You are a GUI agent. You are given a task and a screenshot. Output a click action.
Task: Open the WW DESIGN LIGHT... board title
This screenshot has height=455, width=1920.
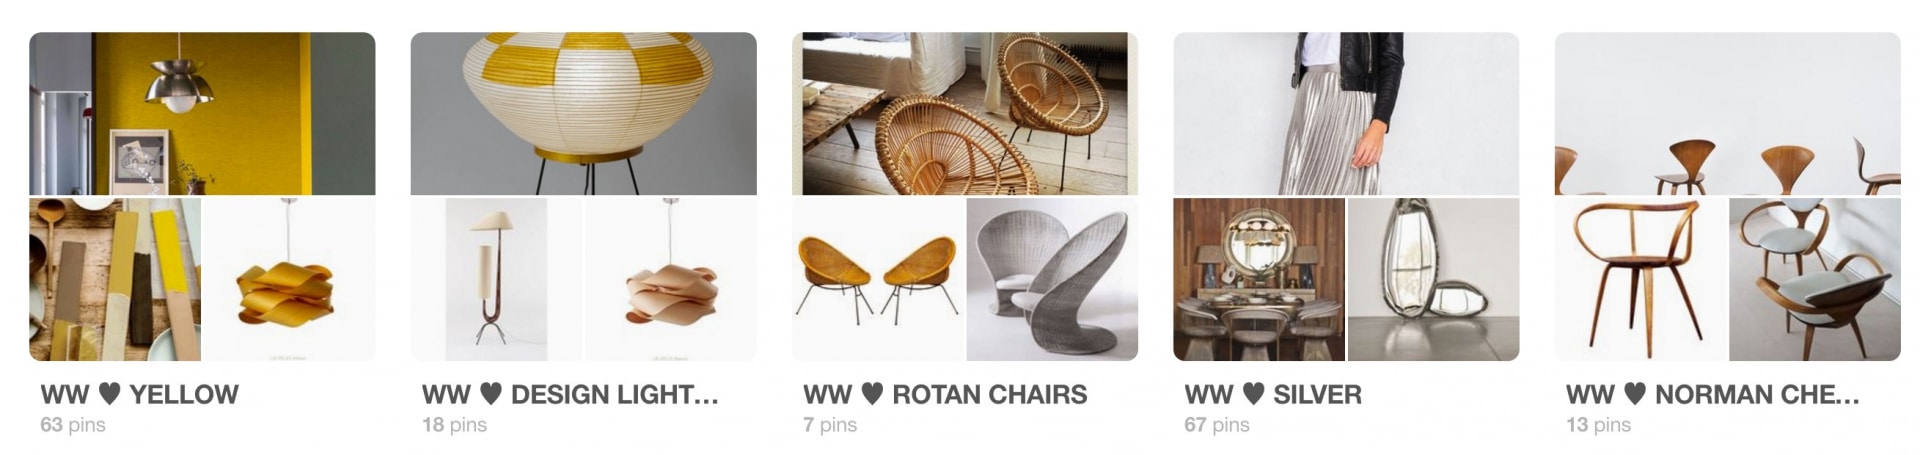570,394
